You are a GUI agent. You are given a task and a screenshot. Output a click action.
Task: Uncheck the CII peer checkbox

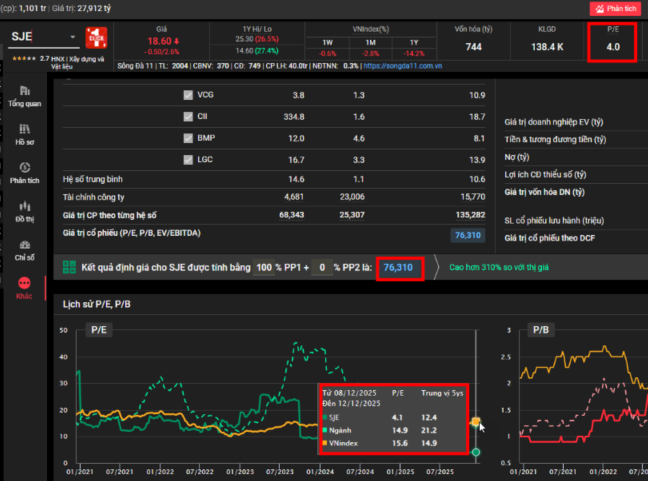(188, 117)
